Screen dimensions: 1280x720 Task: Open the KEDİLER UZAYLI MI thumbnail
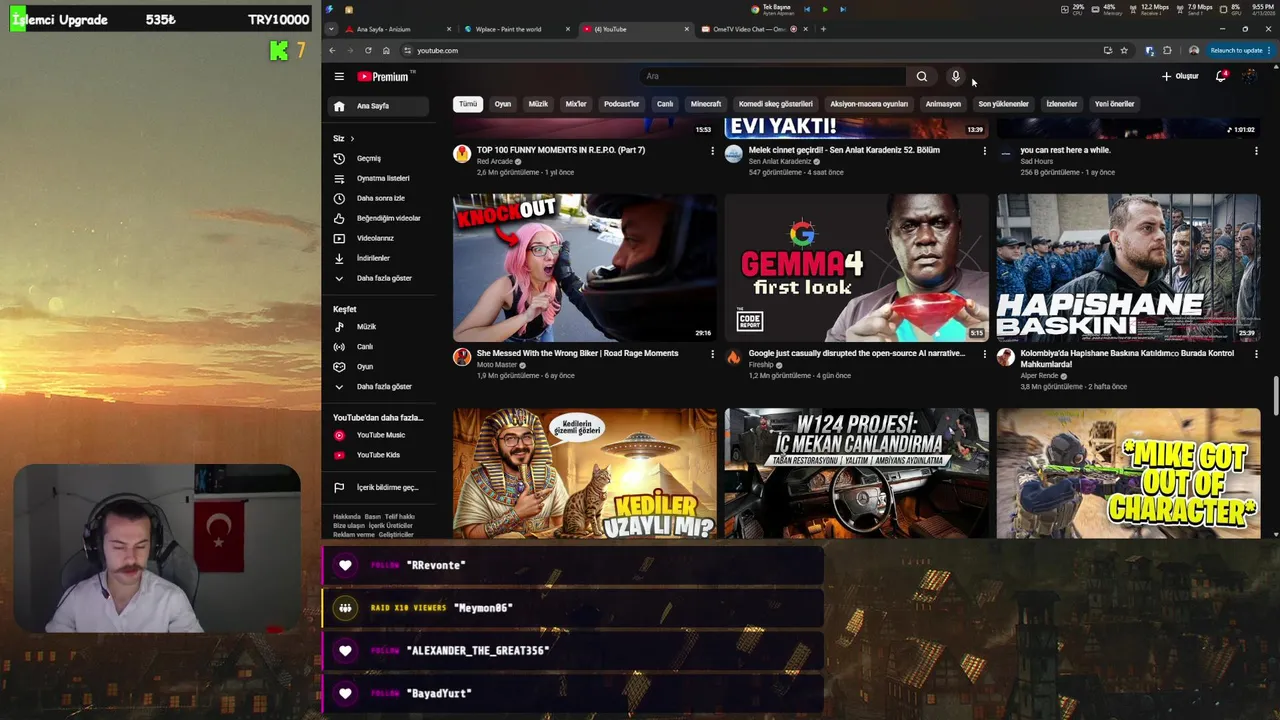tap(585, 473)
